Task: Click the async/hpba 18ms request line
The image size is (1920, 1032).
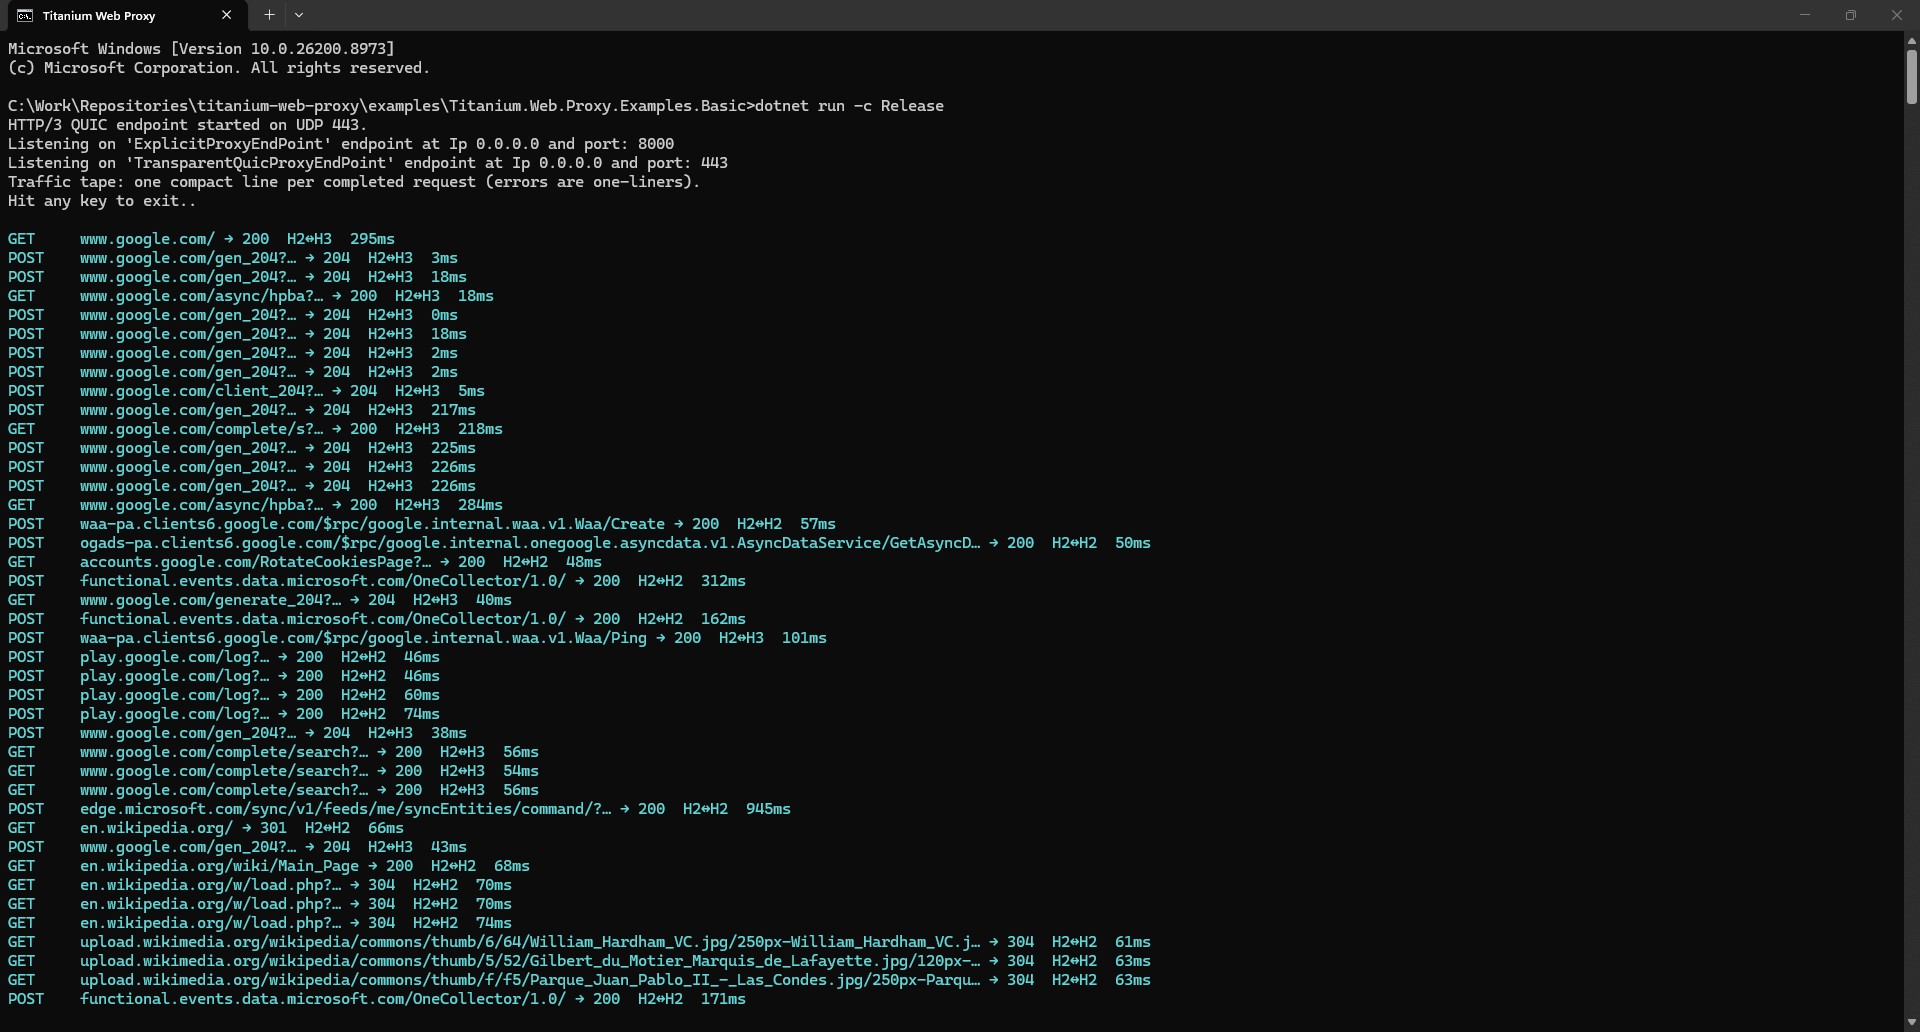Action: point(251,296)
